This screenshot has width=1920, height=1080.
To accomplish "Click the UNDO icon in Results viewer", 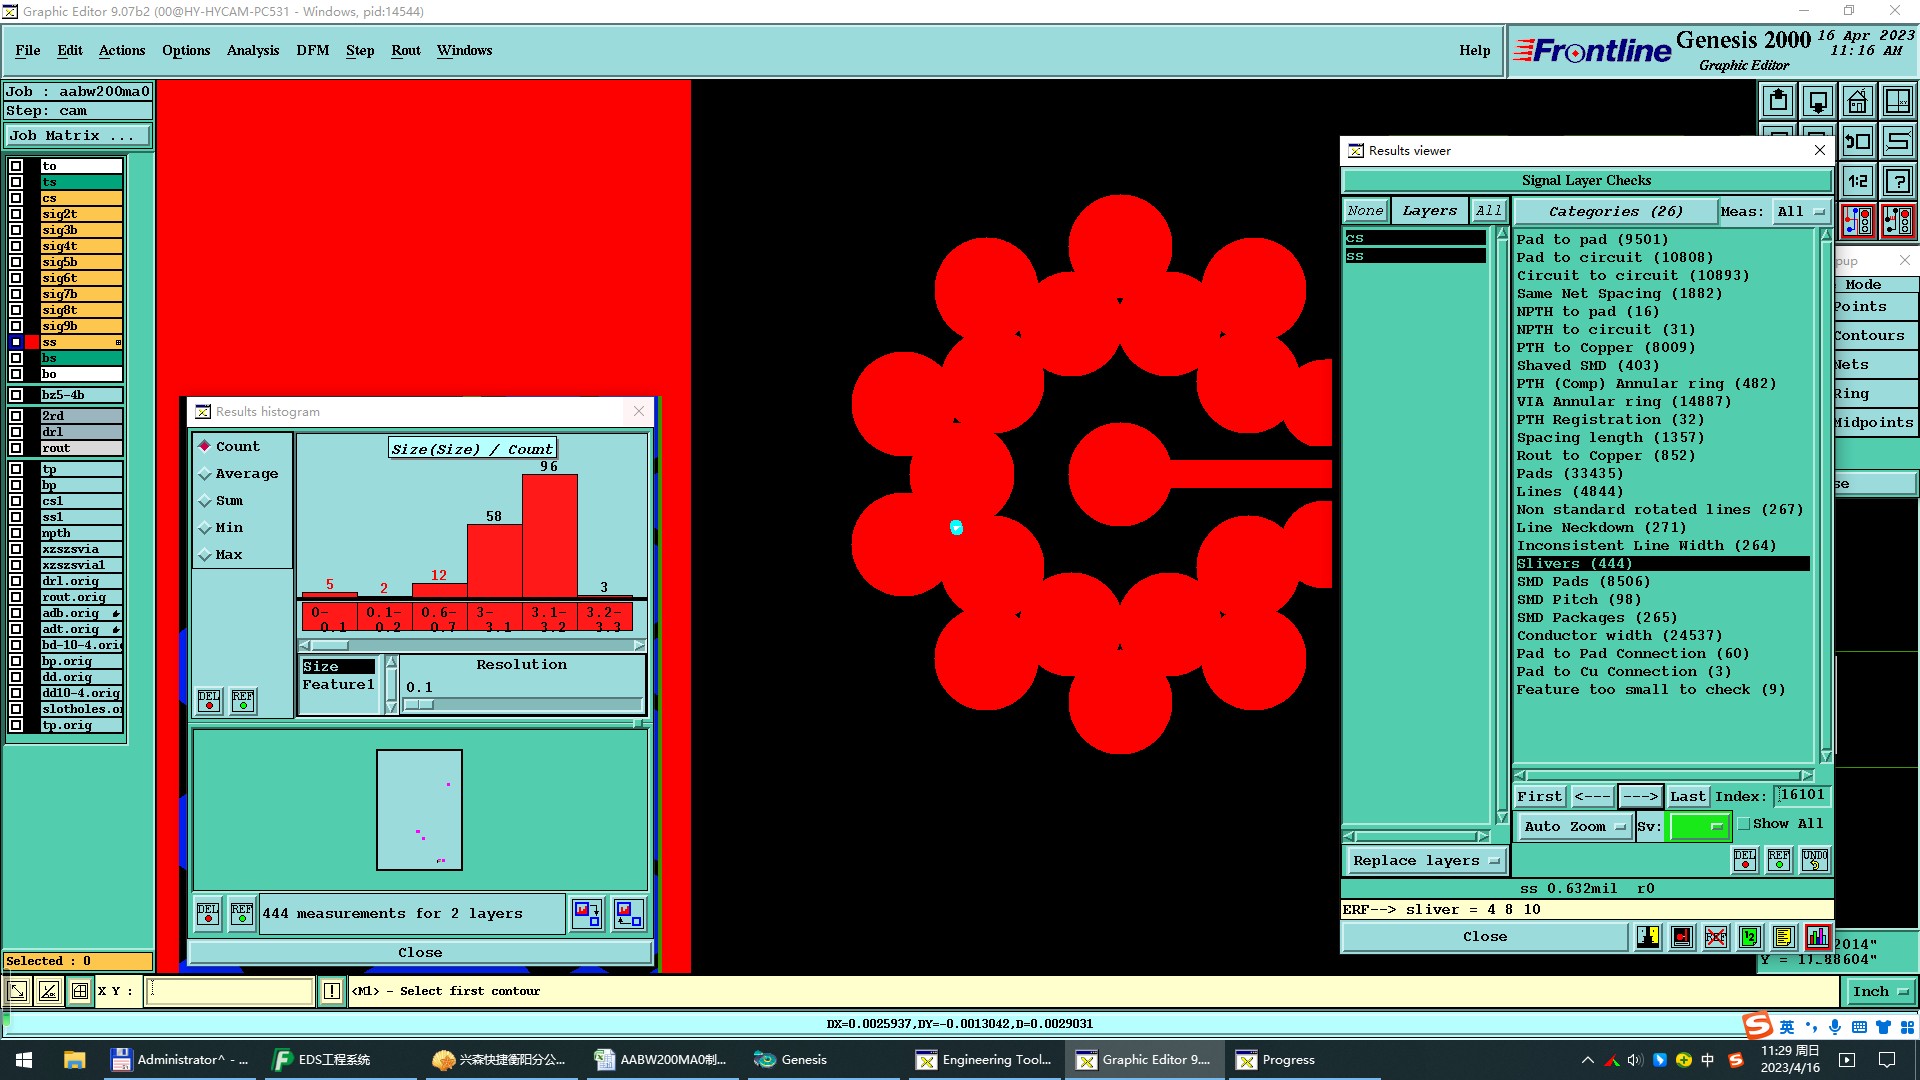I will tap(1814, 859).
